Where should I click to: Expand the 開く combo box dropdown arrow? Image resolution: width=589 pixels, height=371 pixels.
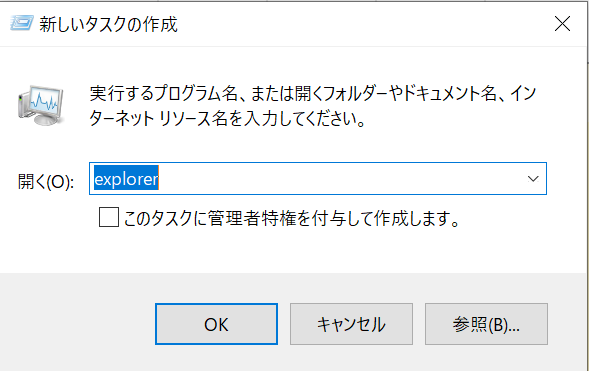533,179
